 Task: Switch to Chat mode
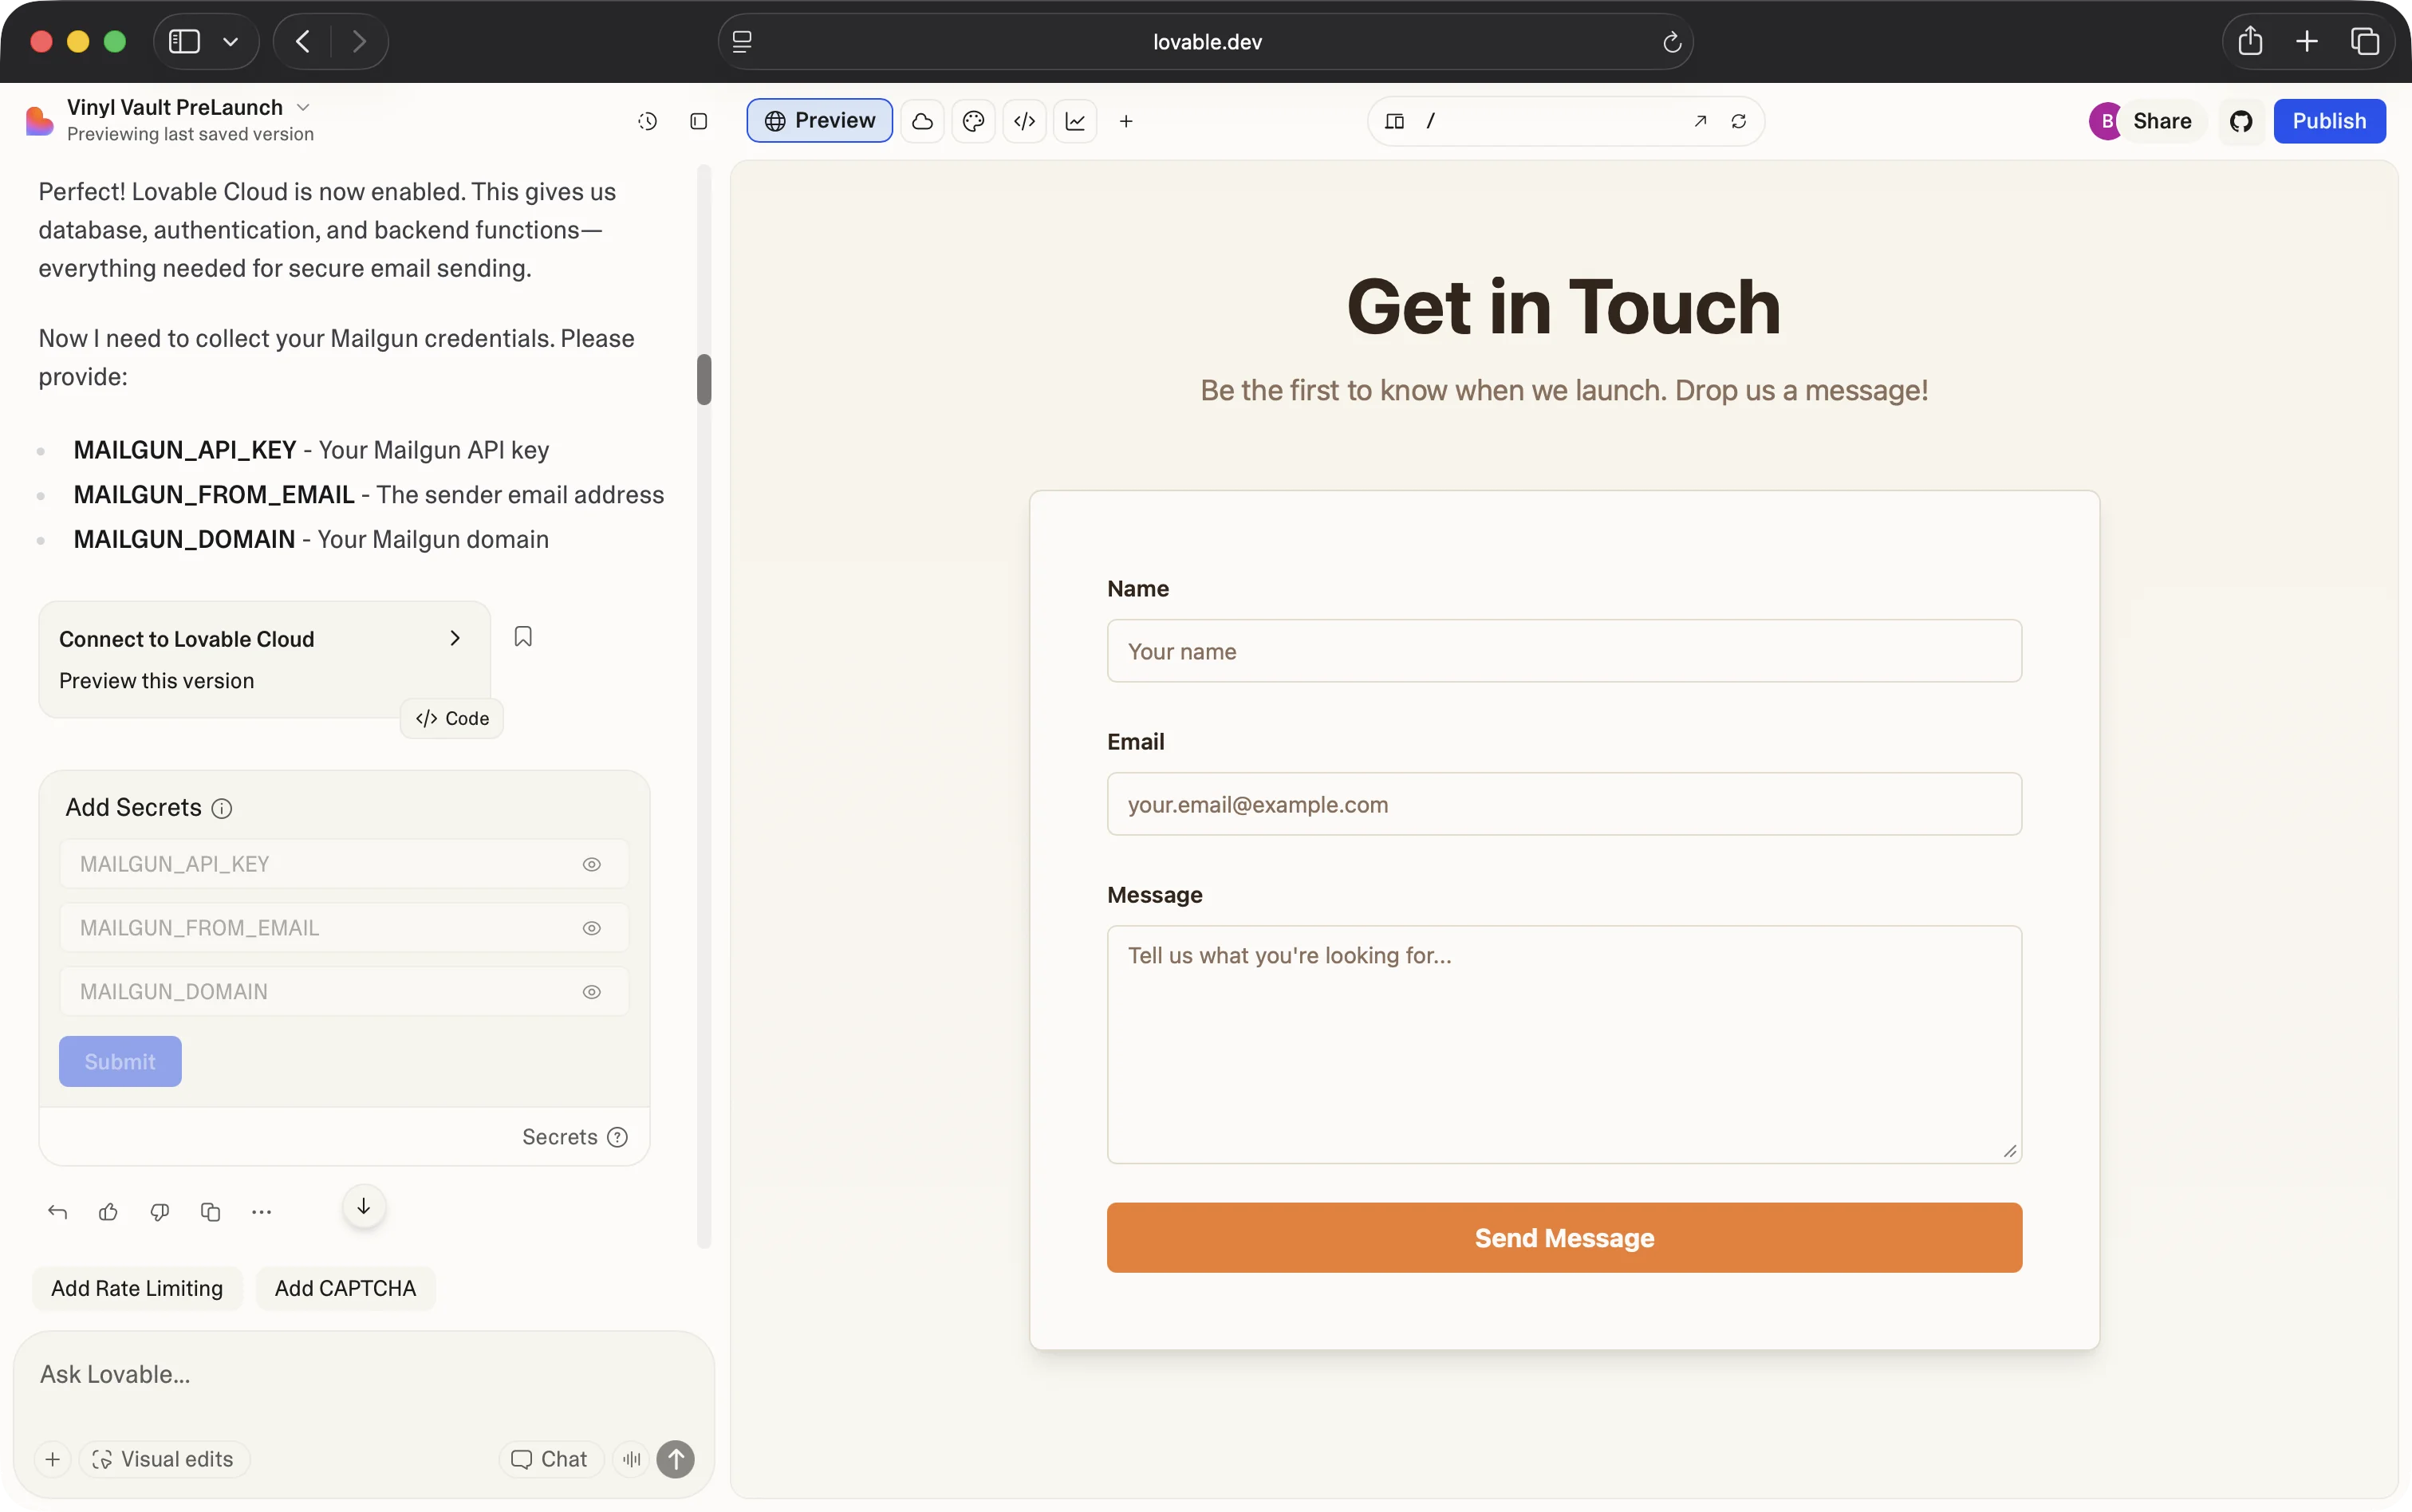pos(550,1459)
